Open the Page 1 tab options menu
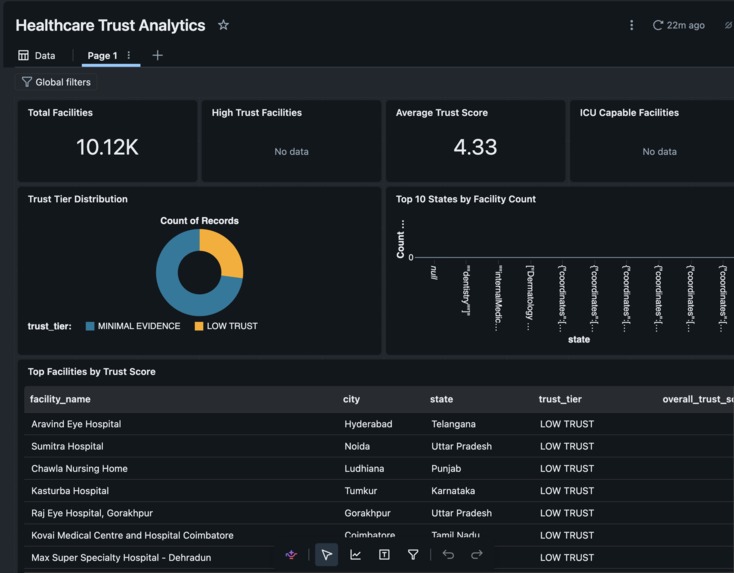The image size is (734, 573). pyautogui.click(x=129, y=55)
